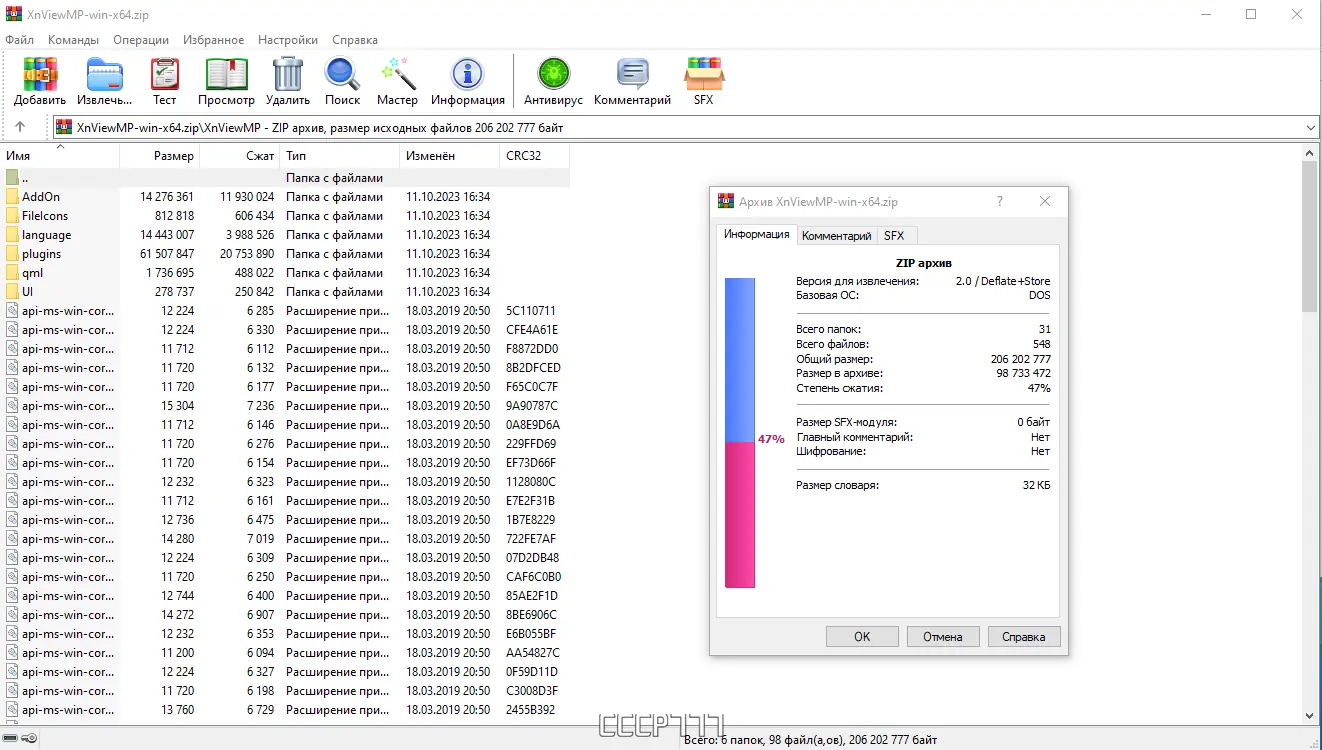
Task: Open the Избранное menu
Action: (x=214, y=40)
